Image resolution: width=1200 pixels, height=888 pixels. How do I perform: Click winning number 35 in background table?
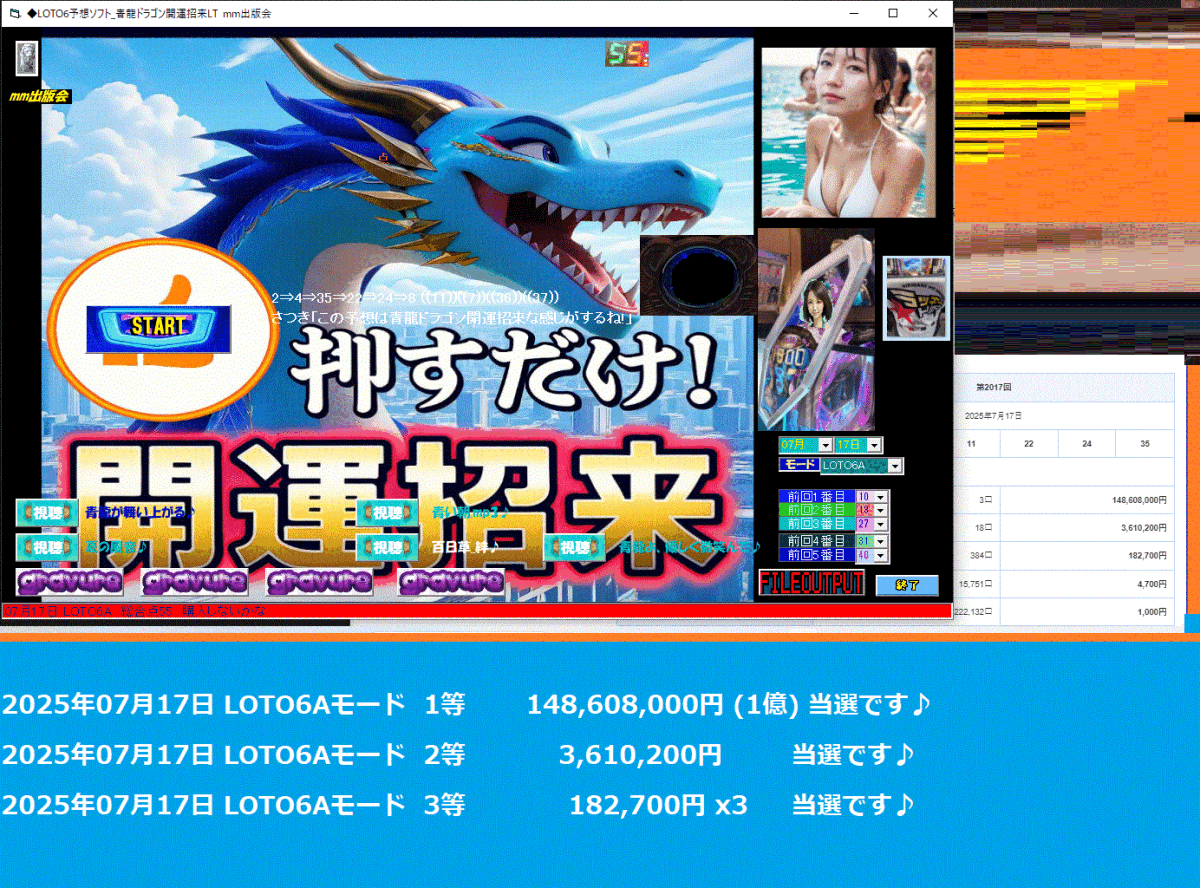pyautogui.click(x=1145, y=443)
